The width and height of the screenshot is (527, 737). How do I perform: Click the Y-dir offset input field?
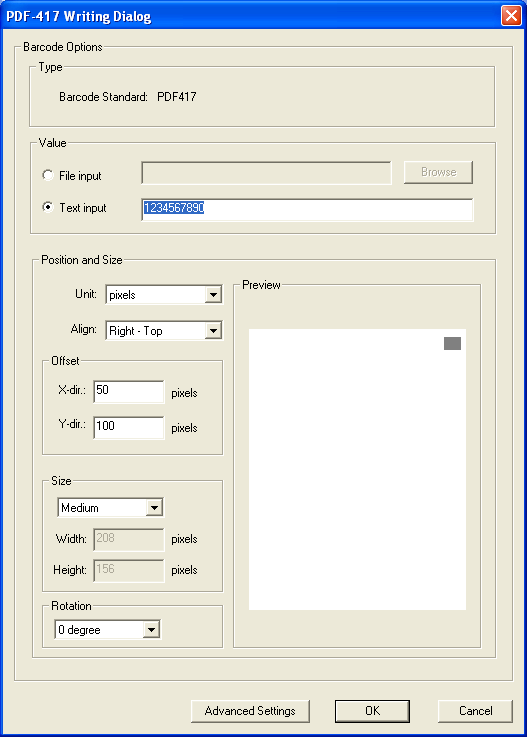coord(129,427)
